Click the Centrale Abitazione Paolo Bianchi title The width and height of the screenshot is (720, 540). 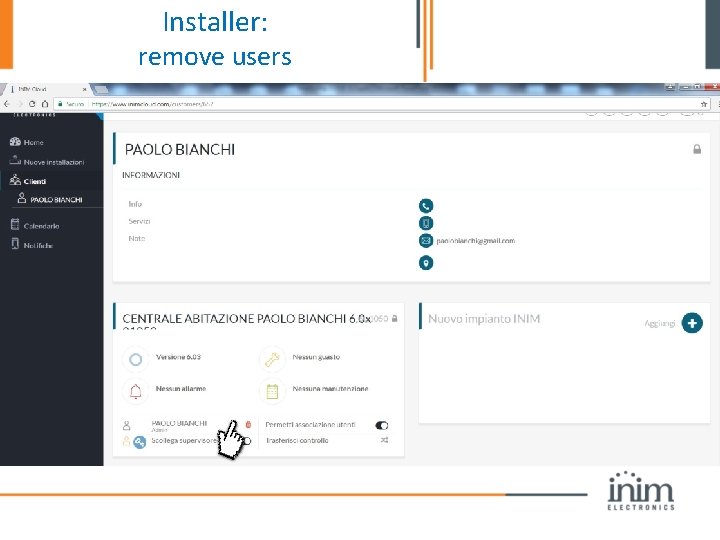tap(246, 318)
